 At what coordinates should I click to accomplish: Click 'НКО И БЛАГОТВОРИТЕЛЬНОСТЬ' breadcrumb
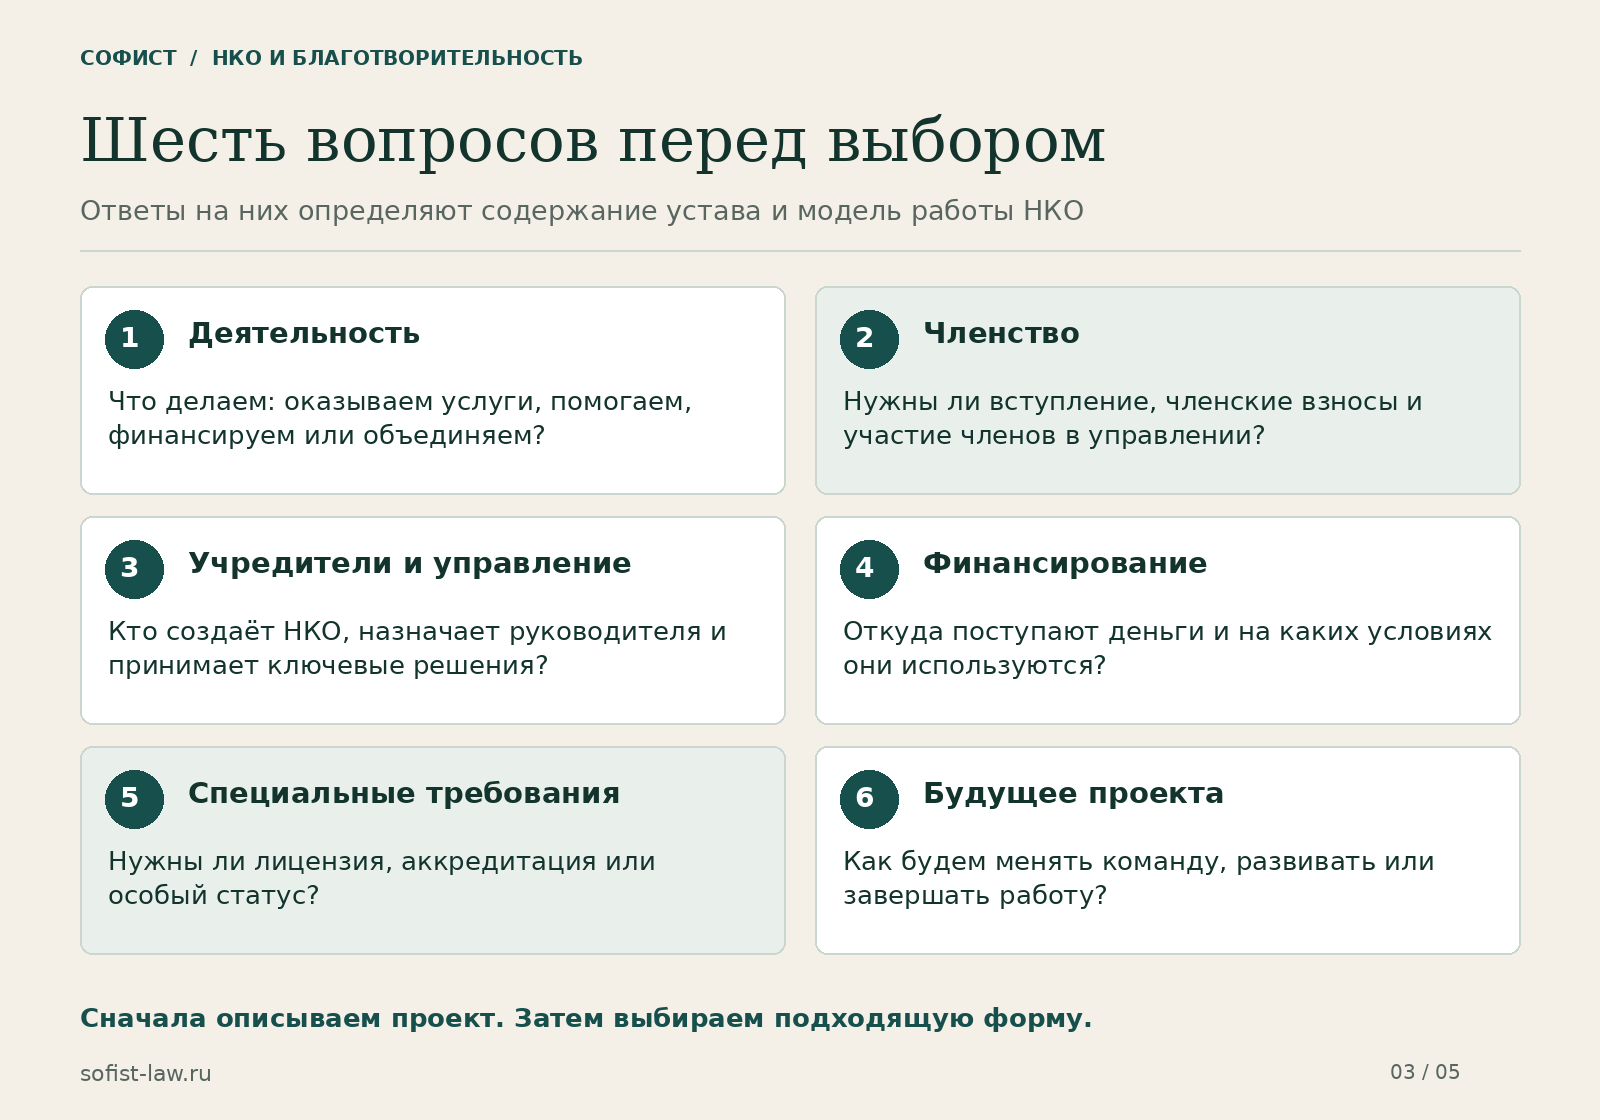[397, 58]
